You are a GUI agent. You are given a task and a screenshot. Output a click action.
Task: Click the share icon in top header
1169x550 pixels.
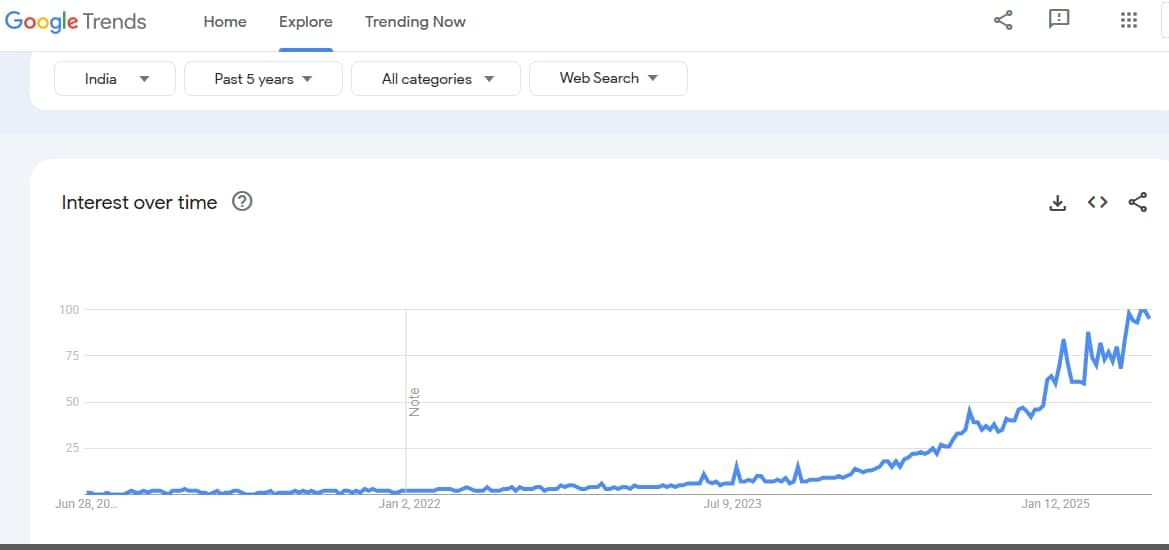(1003, 20)
